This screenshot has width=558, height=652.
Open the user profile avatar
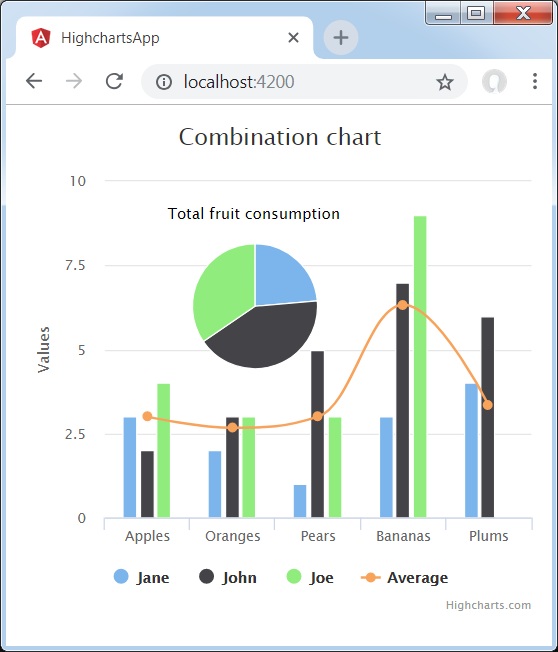[494, 81]
